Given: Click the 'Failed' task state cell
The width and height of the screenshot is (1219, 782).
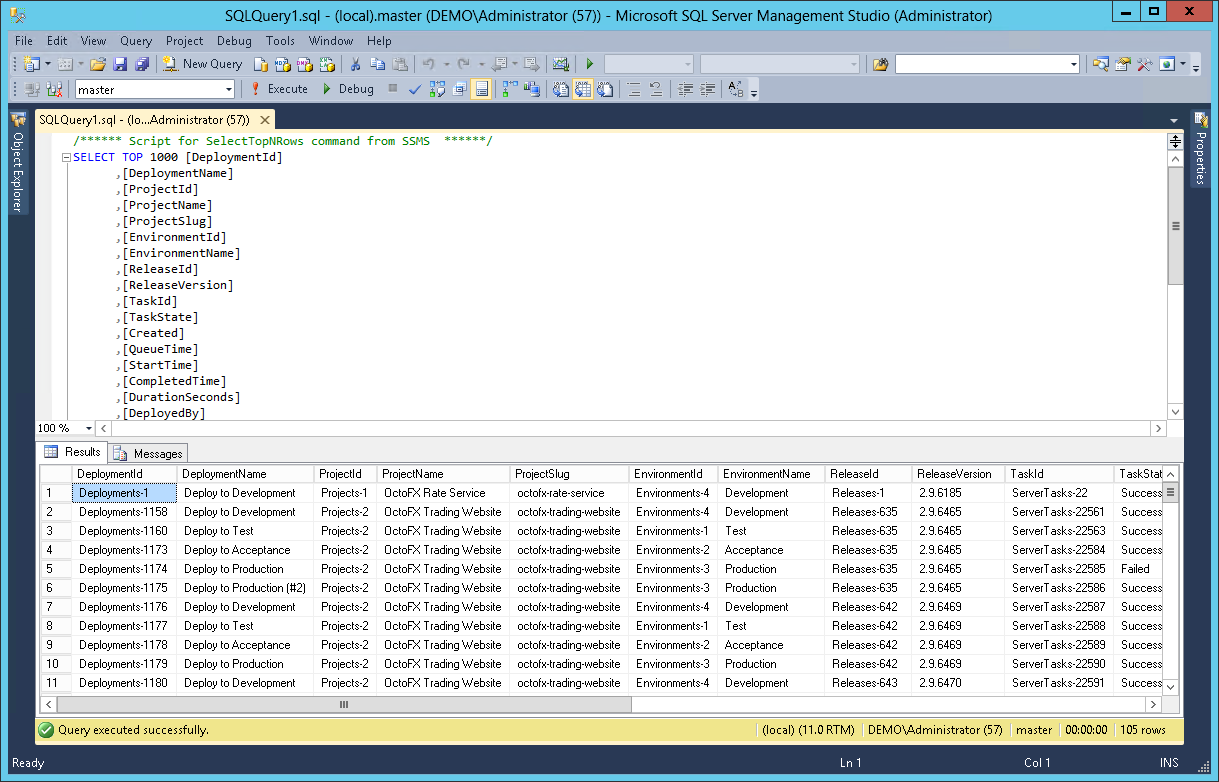Looking at the screenshot, I should click(1138, 569).
